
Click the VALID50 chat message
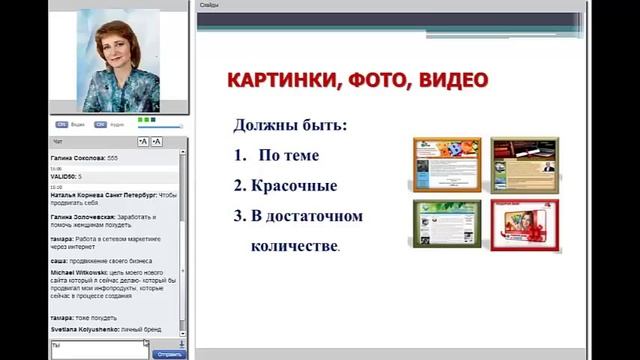pos(66,177)
